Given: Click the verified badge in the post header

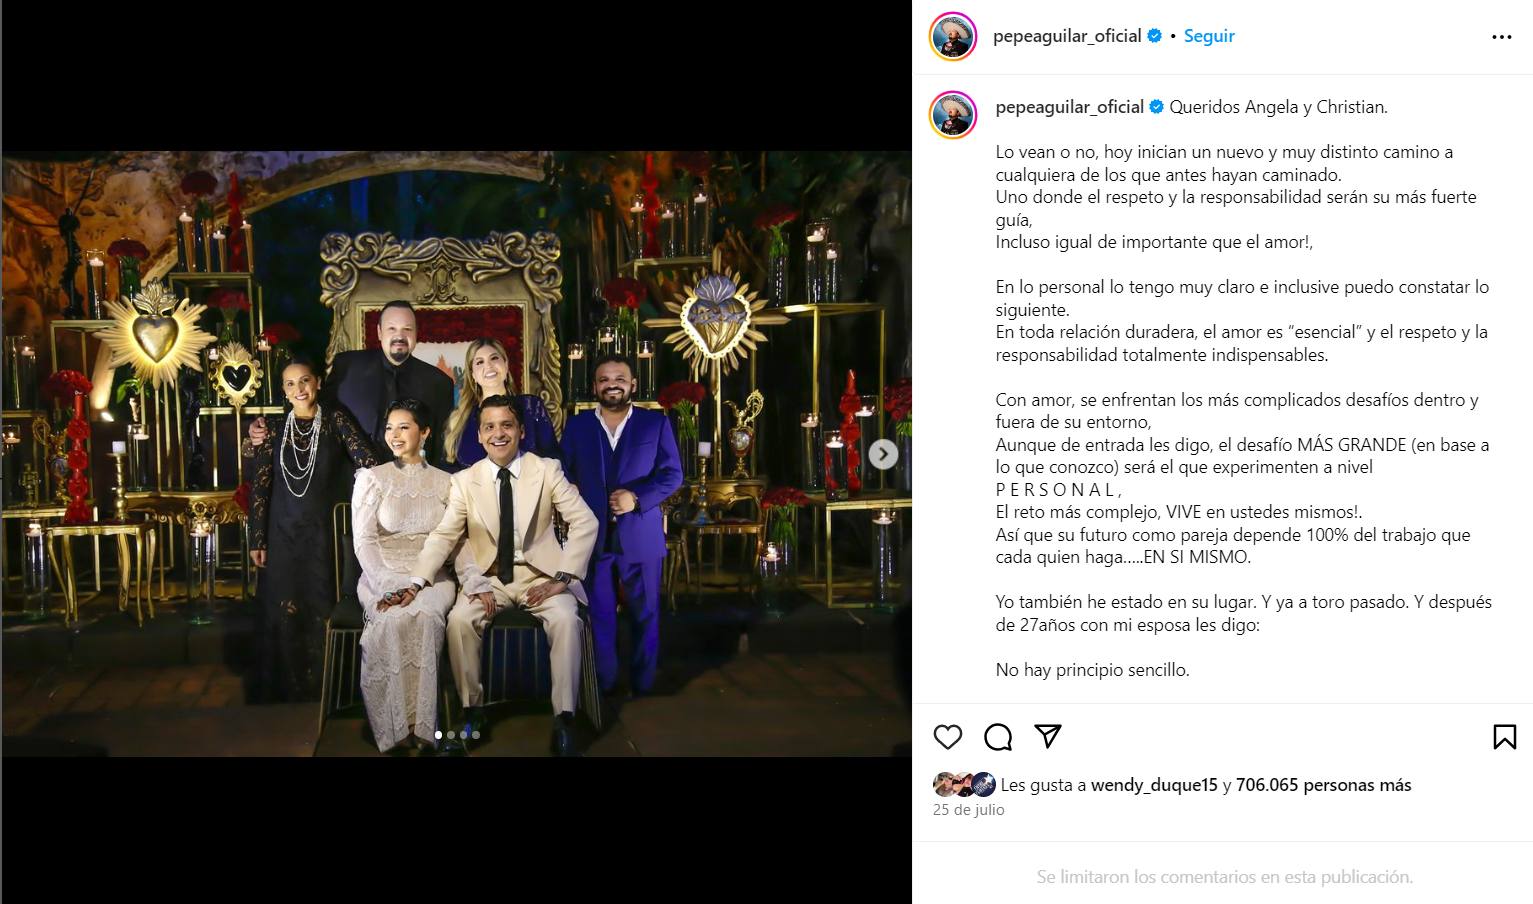Looking at the screenshot, I should click(1154, 36).
